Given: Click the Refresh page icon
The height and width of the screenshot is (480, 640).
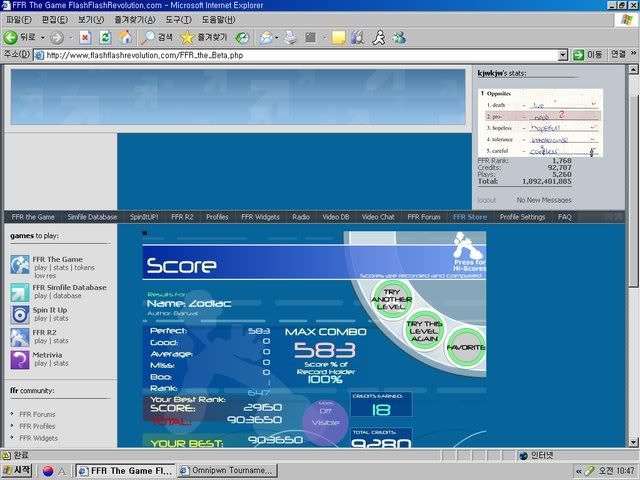Looking at the screenshot, I should point(105,37).
